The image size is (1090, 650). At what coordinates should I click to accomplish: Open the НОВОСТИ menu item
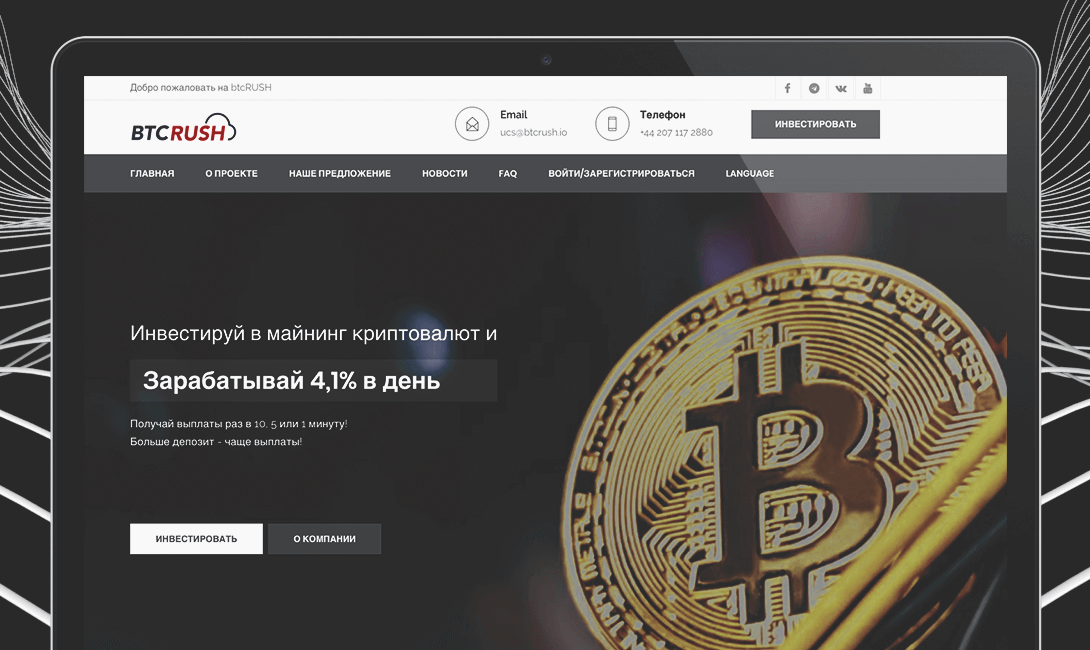point(445,174)
